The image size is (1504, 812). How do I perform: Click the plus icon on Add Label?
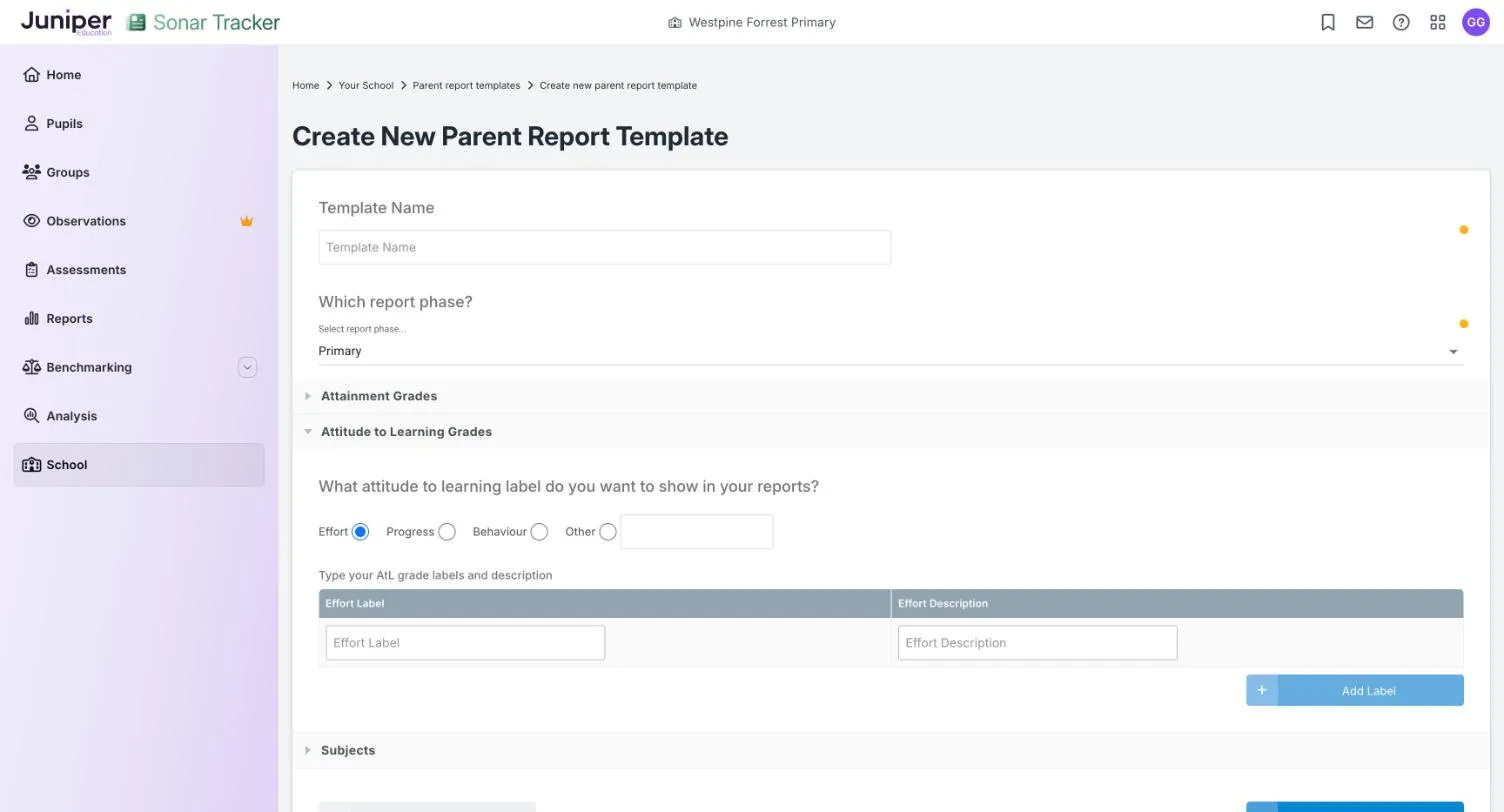pos(1262,690)
